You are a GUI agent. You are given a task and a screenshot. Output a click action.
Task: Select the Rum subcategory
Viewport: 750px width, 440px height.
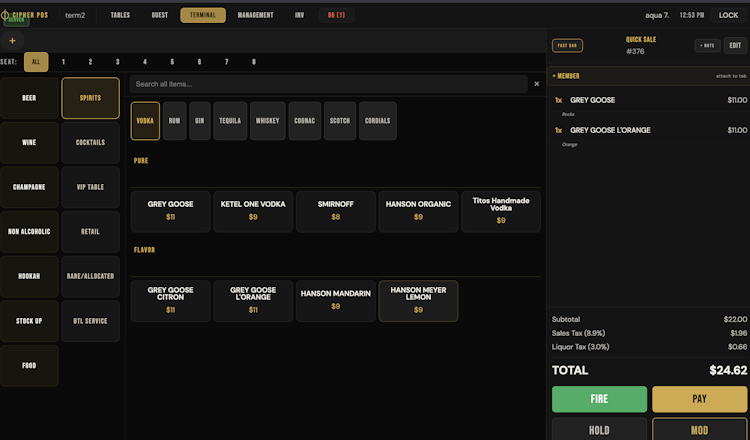point(175,121)
